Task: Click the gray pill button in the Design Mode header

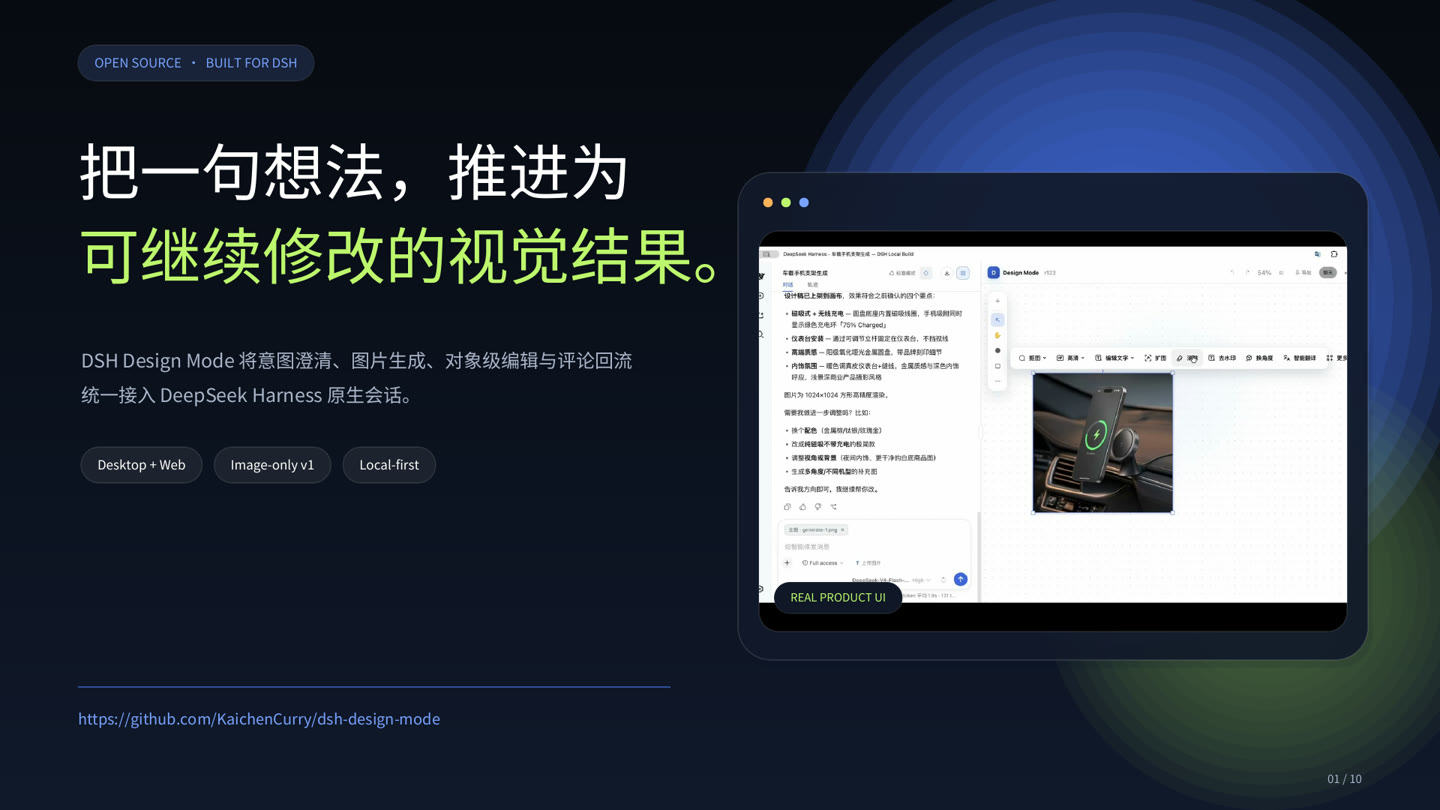Action: point(1328,273)
